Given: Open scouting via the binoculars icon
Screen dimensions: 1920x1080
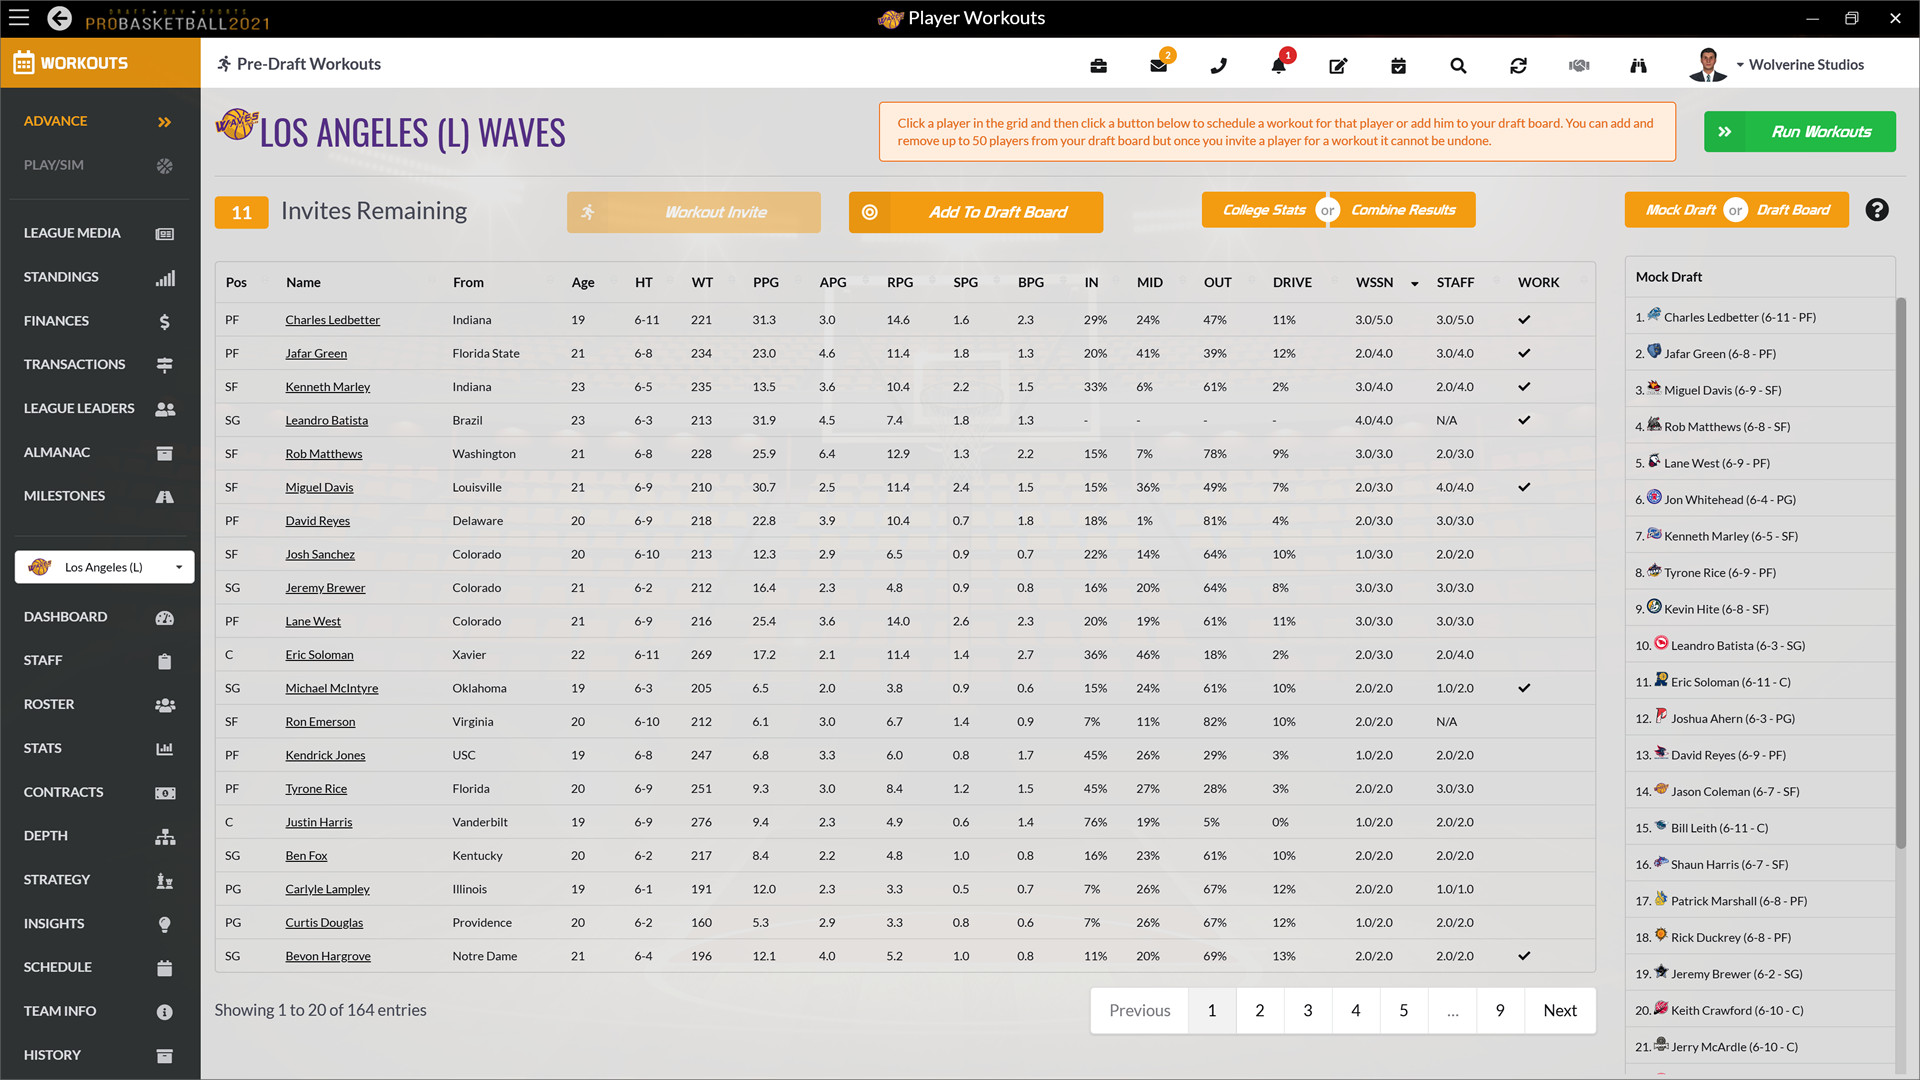Looking at the screenshot, I should coord(1638,65).
